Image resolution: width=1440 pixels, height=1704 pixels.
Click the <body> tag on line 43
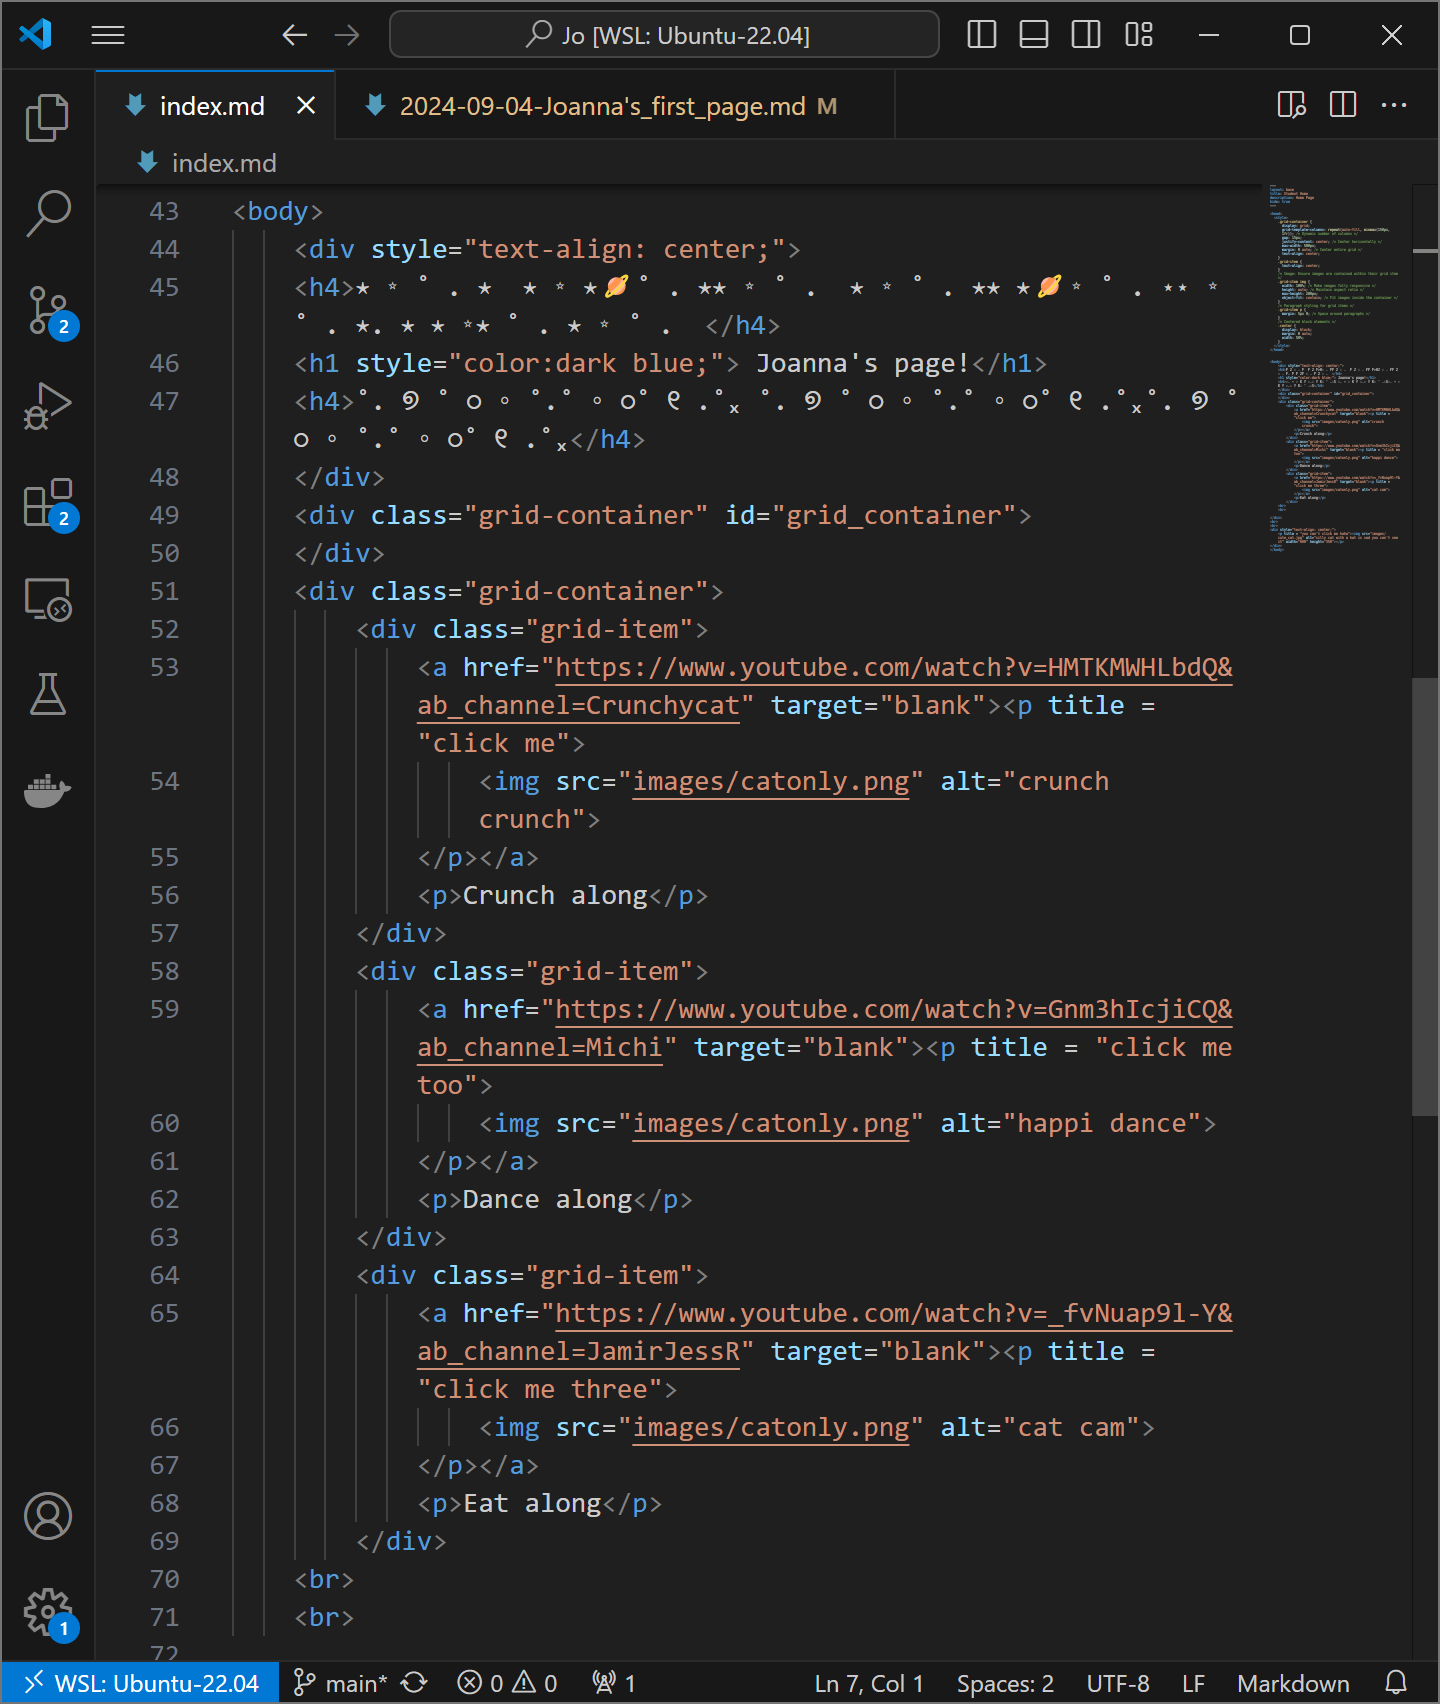(278, 211)
